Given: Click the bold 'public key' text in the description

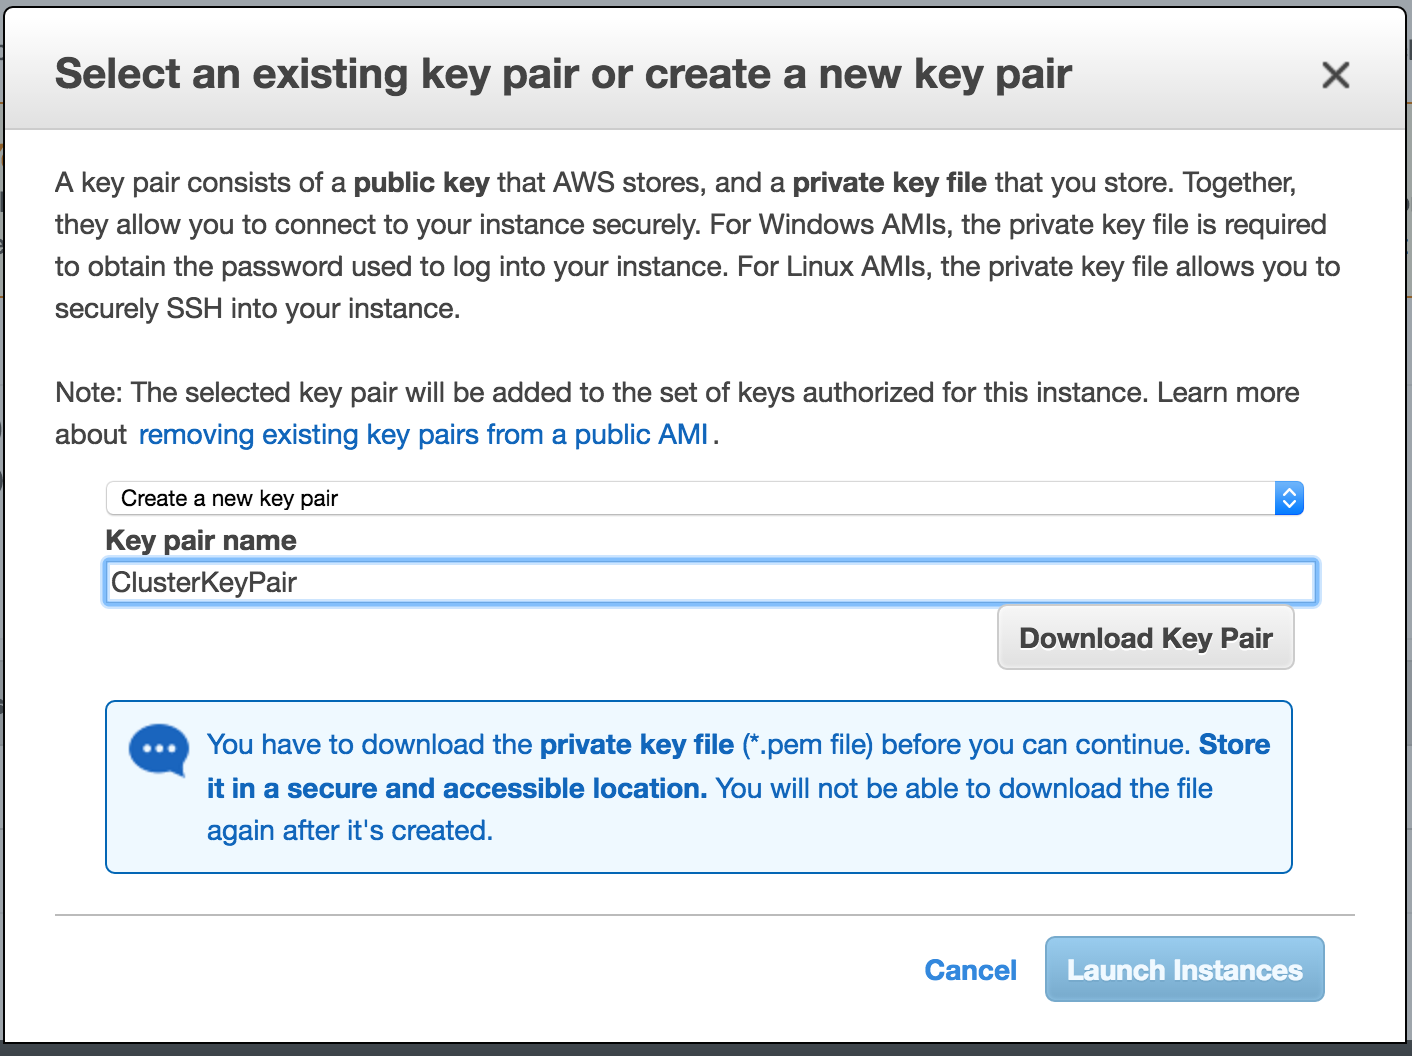Looking at the screenshot, I should [422, 183].
